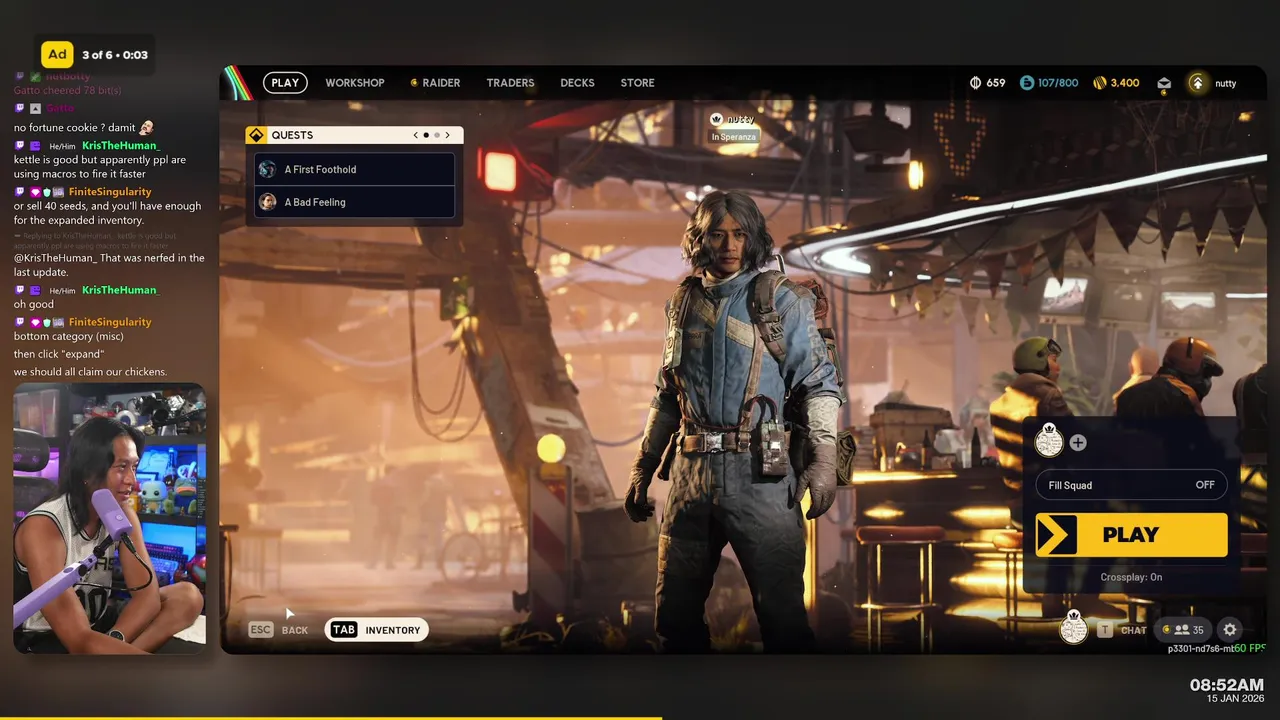Image resolution: width=1280 pixels, height=720 pixels.
Task: Open Inventory via the TAB button
Action: 376,630
